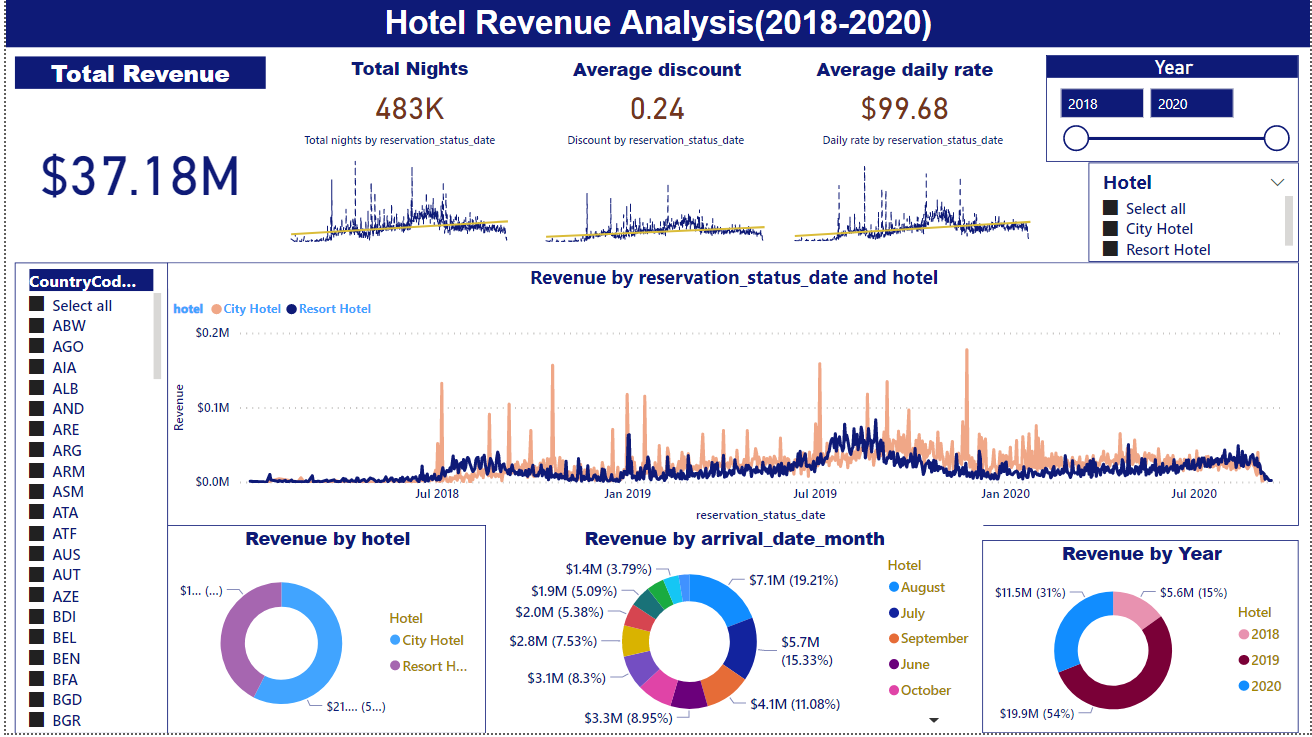Check the BEL country checkbox
The width and height of the screenshot is (1312, 737).
[38, 637]
